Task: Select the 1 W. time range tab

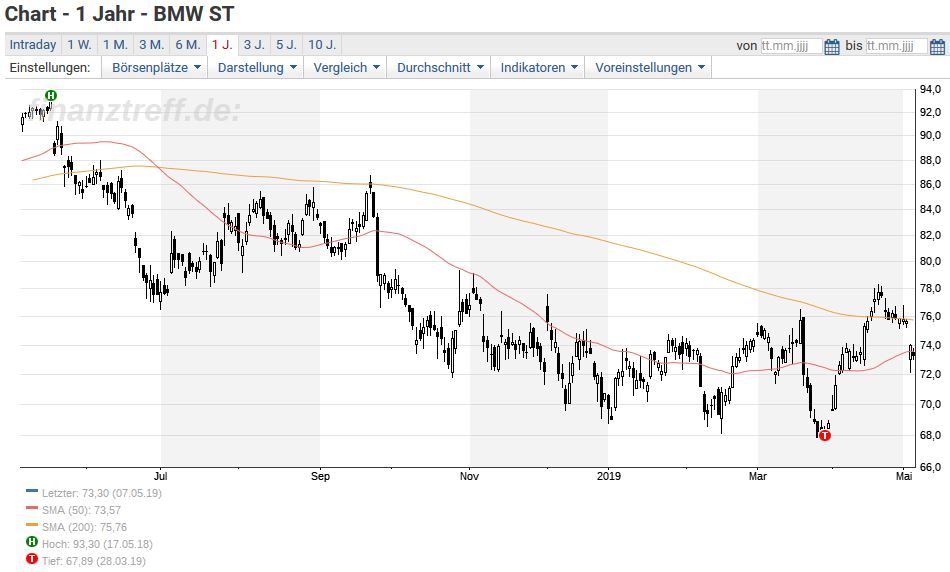Action: point(79,45)
